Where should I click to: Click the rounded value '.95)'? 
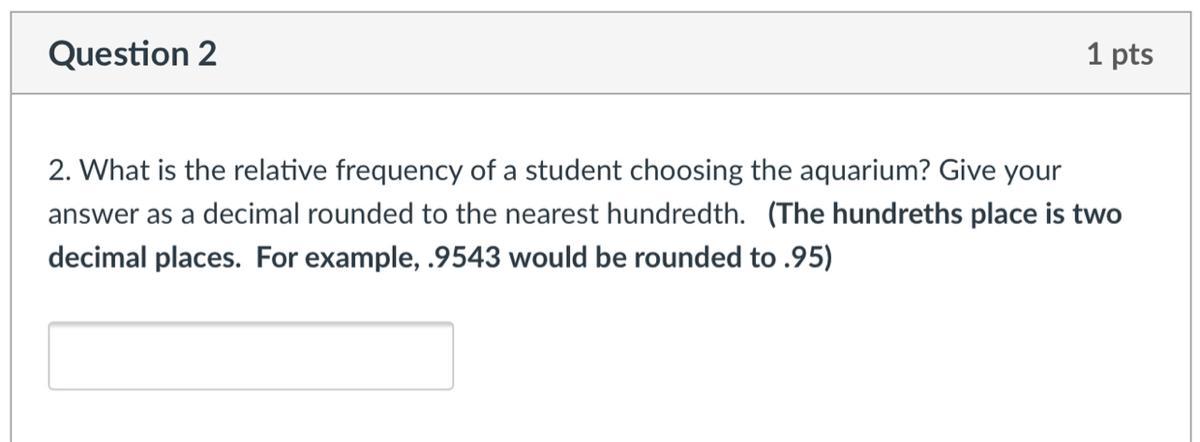[x=805, y=258]
